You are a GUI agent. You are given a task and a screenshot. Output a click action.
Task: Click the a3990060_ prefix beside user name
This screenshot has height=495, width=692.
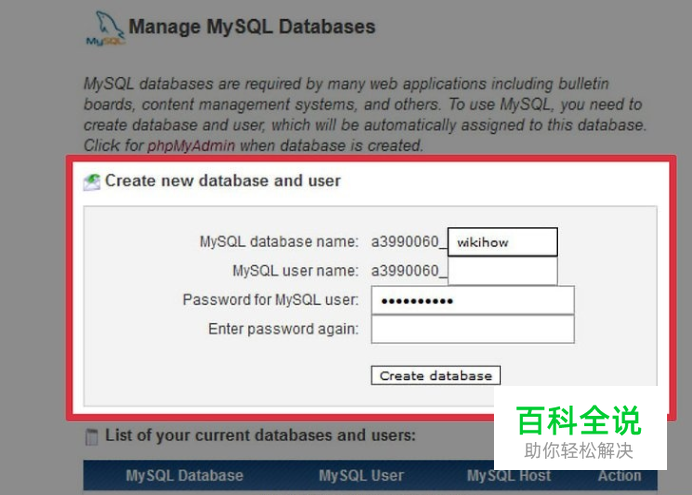tap(409, 271)
